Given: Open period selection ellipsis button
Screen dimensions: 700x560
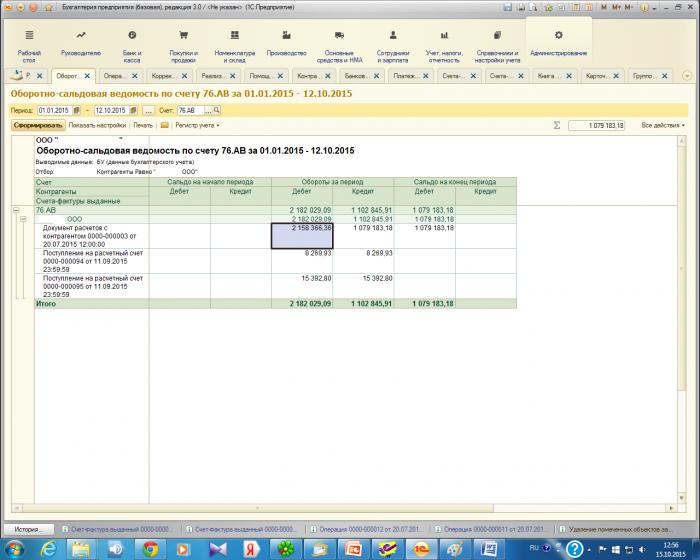Looking at the screenshot, I should click(148, 110).
